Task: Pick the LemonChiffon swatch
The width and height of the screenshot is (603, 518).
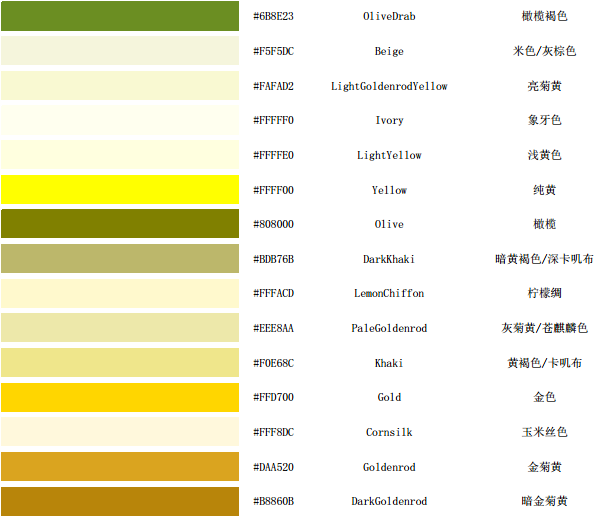Action: (x=120, y=293)
